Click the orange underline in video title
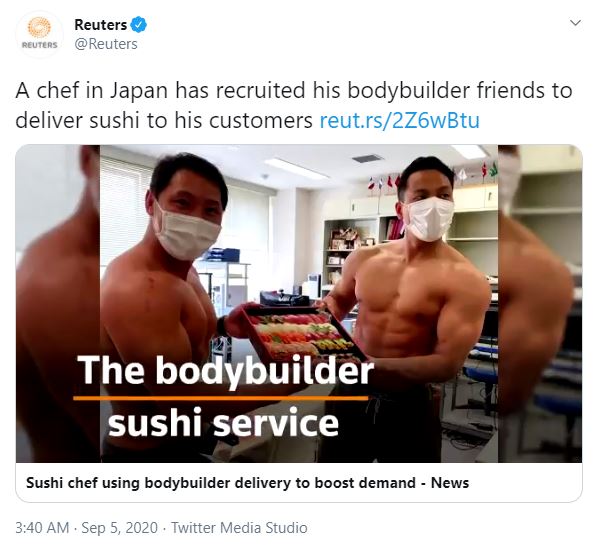 coord(220,398)
